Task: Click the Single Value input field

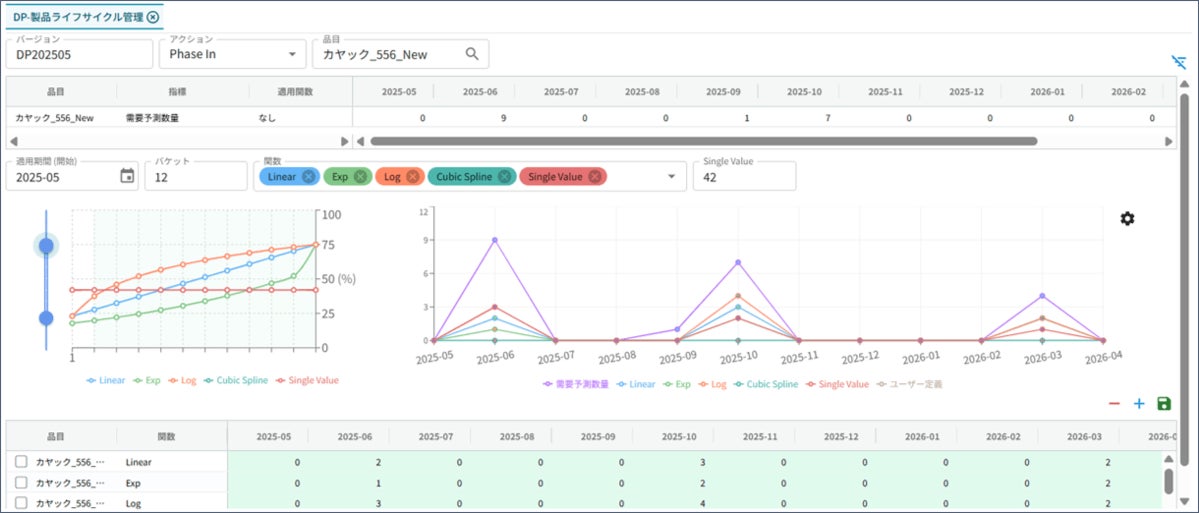Action: point(744,176)
